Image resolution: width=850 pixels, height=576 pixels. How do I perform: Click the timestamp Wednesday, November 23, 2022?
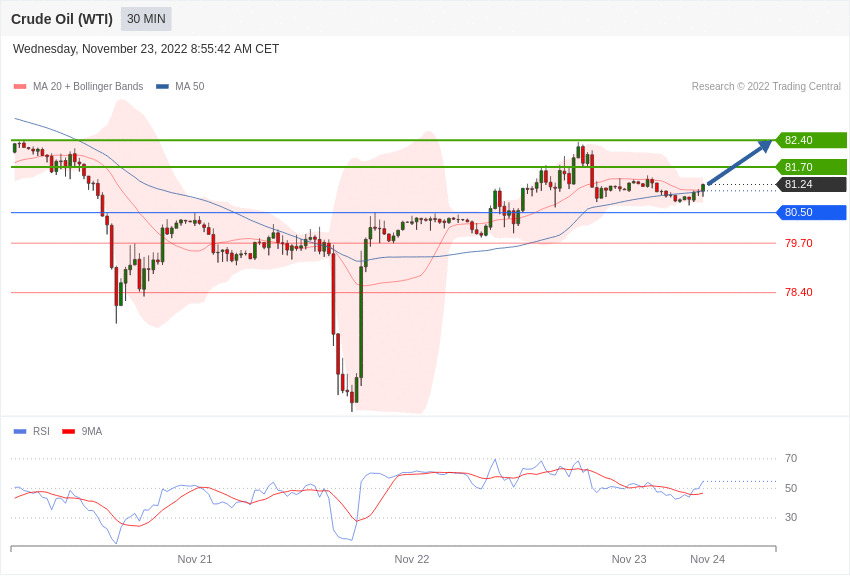[146, 49]
